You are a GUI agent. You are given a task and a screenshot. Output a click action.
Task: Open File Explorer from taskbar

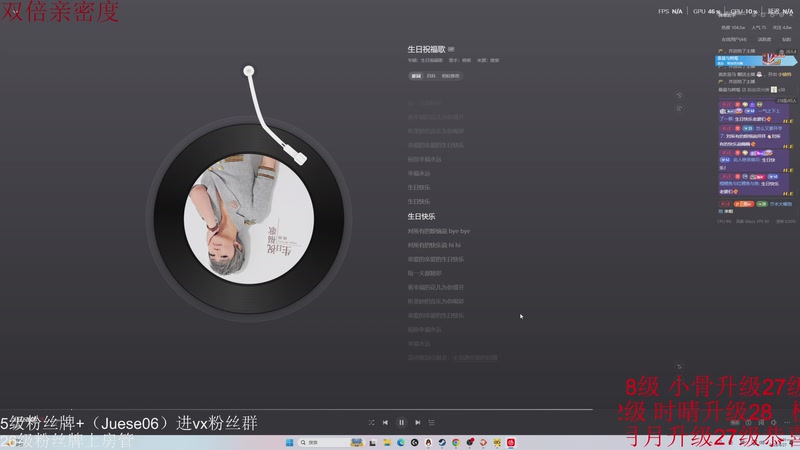tap(387, 442)
